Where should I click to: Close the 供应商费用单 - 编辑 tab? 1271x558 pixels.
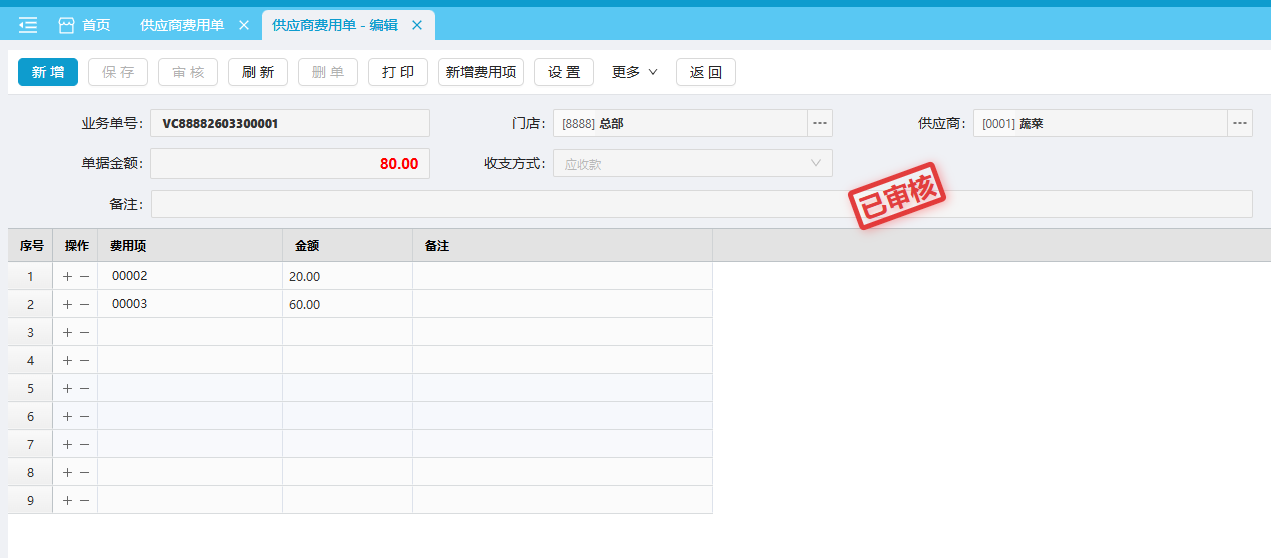417,25
